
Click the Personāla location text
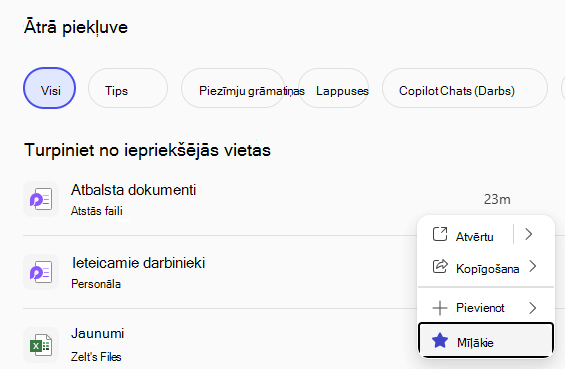click(96, 284)
